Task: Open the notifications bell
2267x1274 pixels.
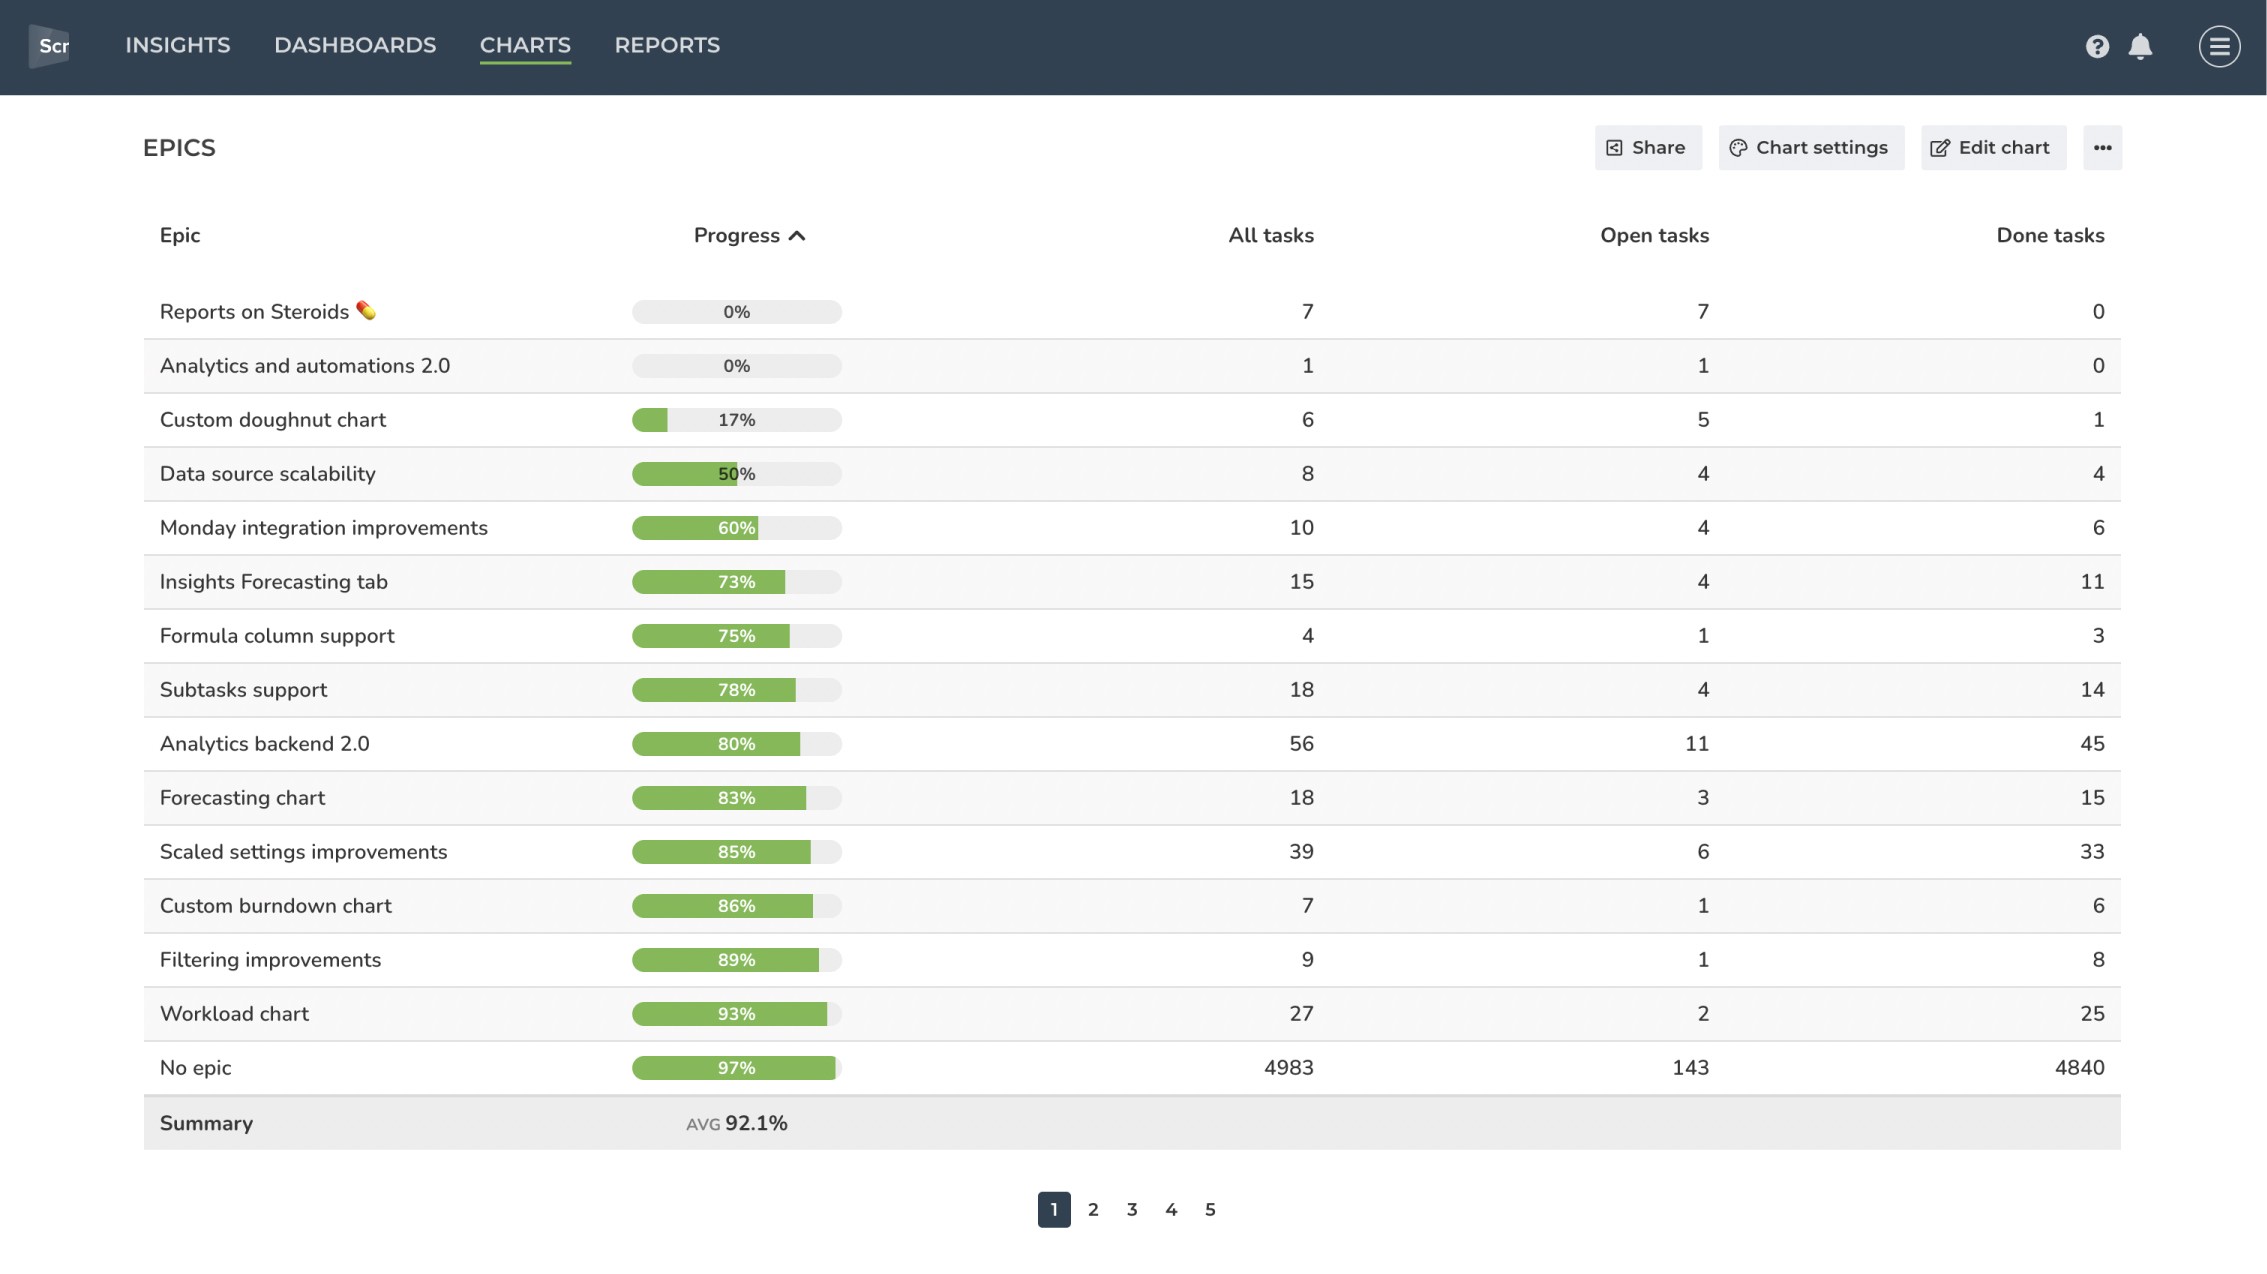Action: pyautogui.click(x=2140, y=46)
